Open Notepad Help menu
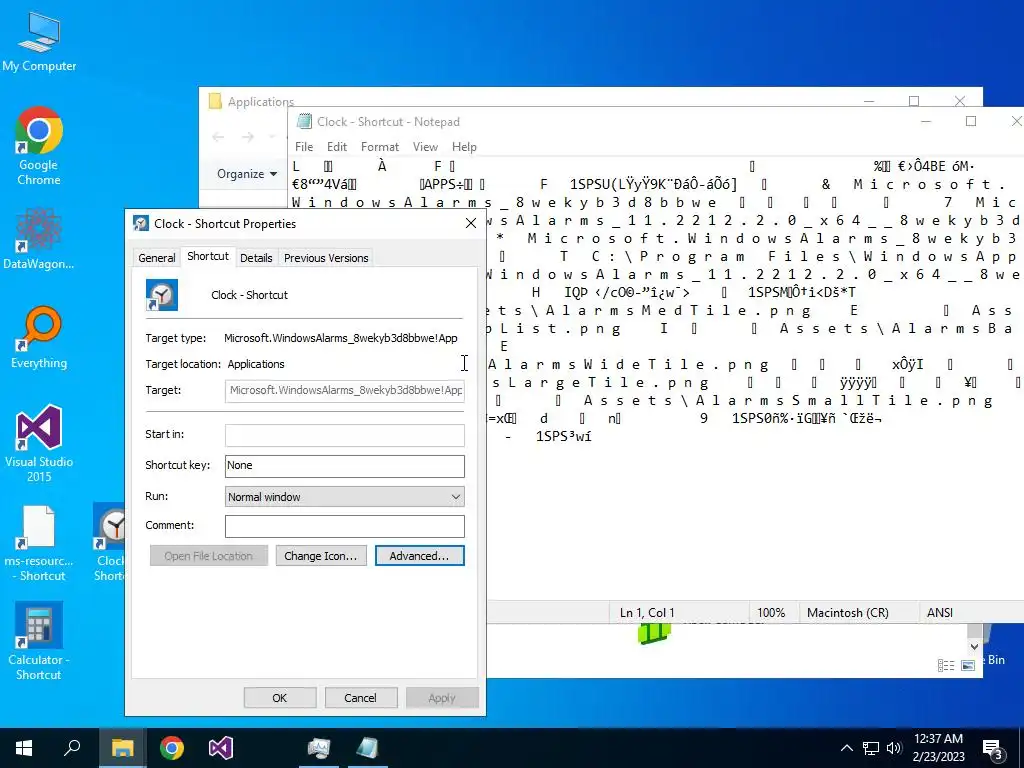1024x768 pixels. click(x=464, y=147)
